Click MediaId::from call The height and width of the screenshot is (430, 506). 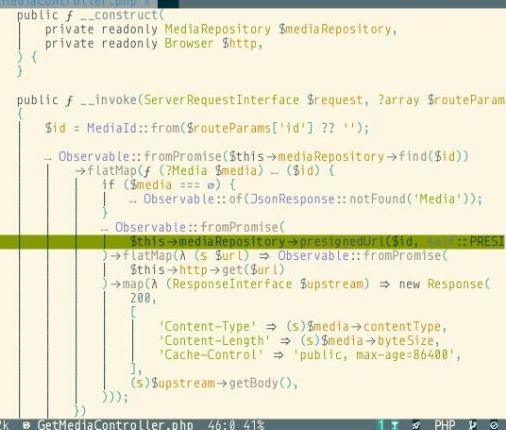click(x=133, y=128)
